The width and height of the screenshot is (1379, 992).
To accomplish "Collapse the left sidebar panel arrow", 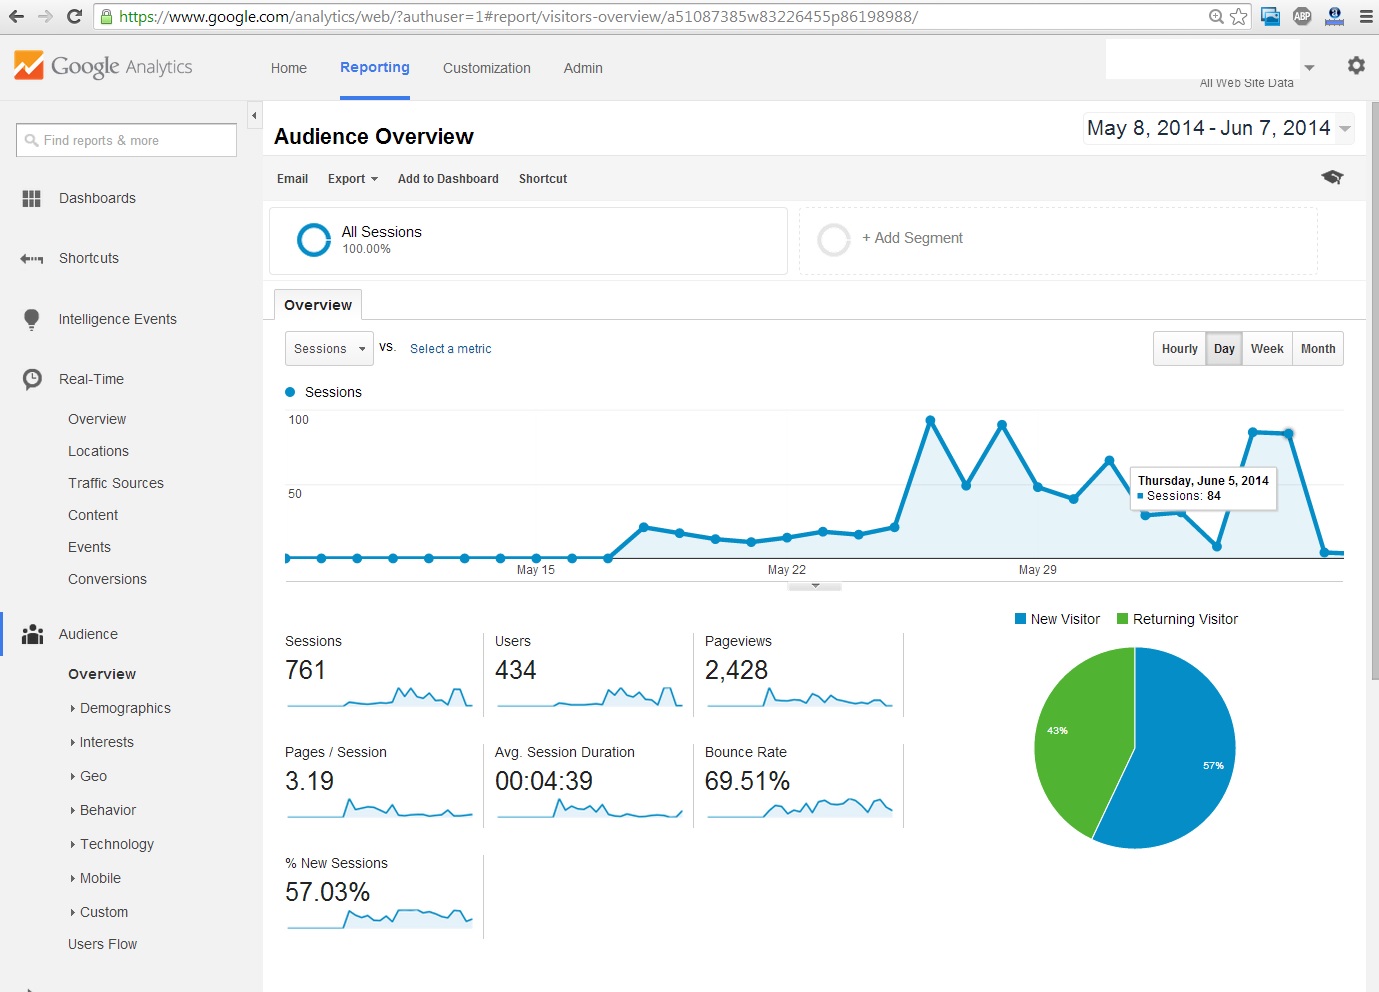I will coord(254,116).
